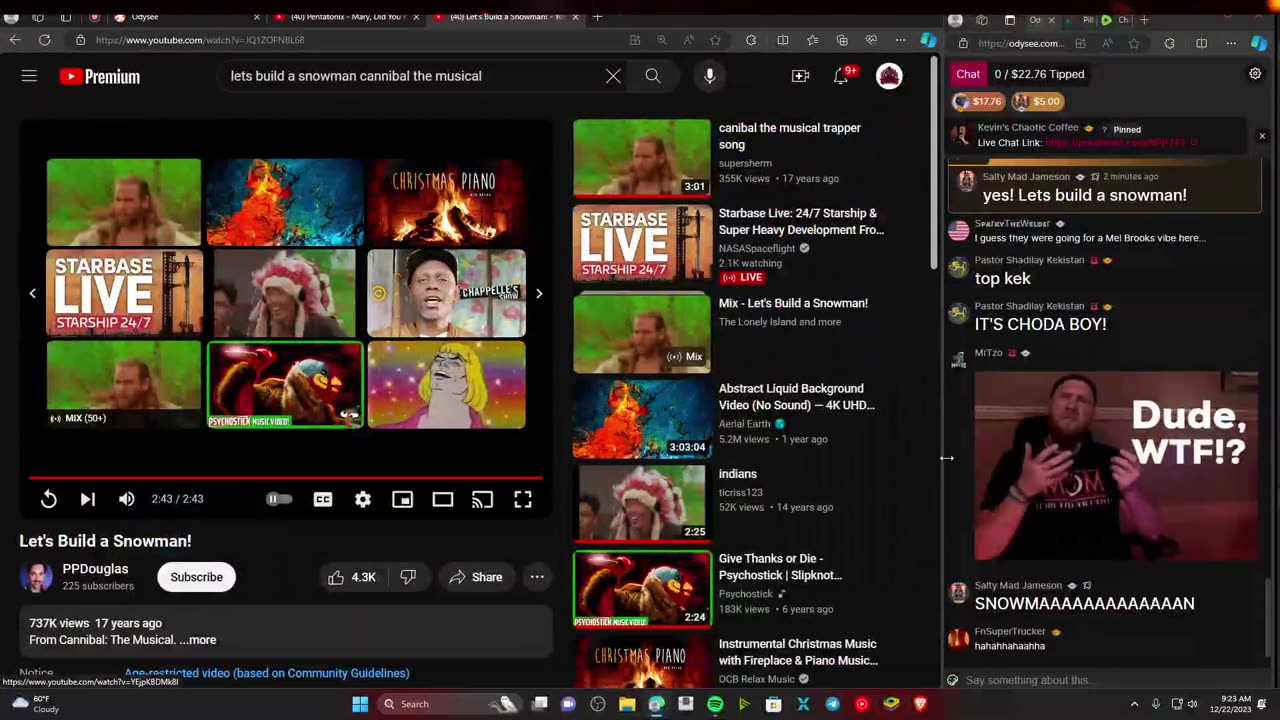This screenshot has height=720, width=1280.
Task: Click the YouTube URL address bar
Action: pyautogui.click(x=350, y=40)
